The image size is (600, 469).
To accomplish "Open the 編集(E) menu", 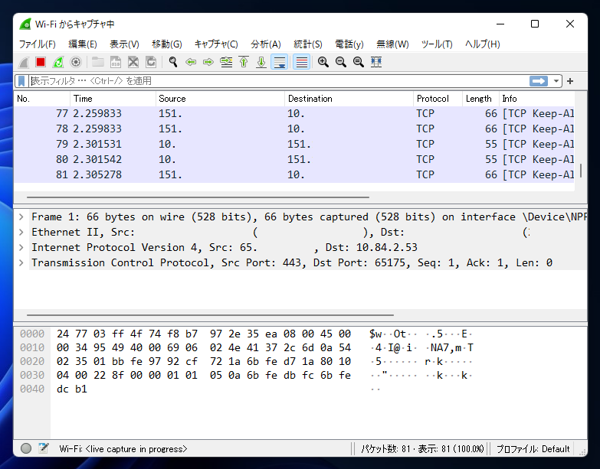I will click(83, 44).
